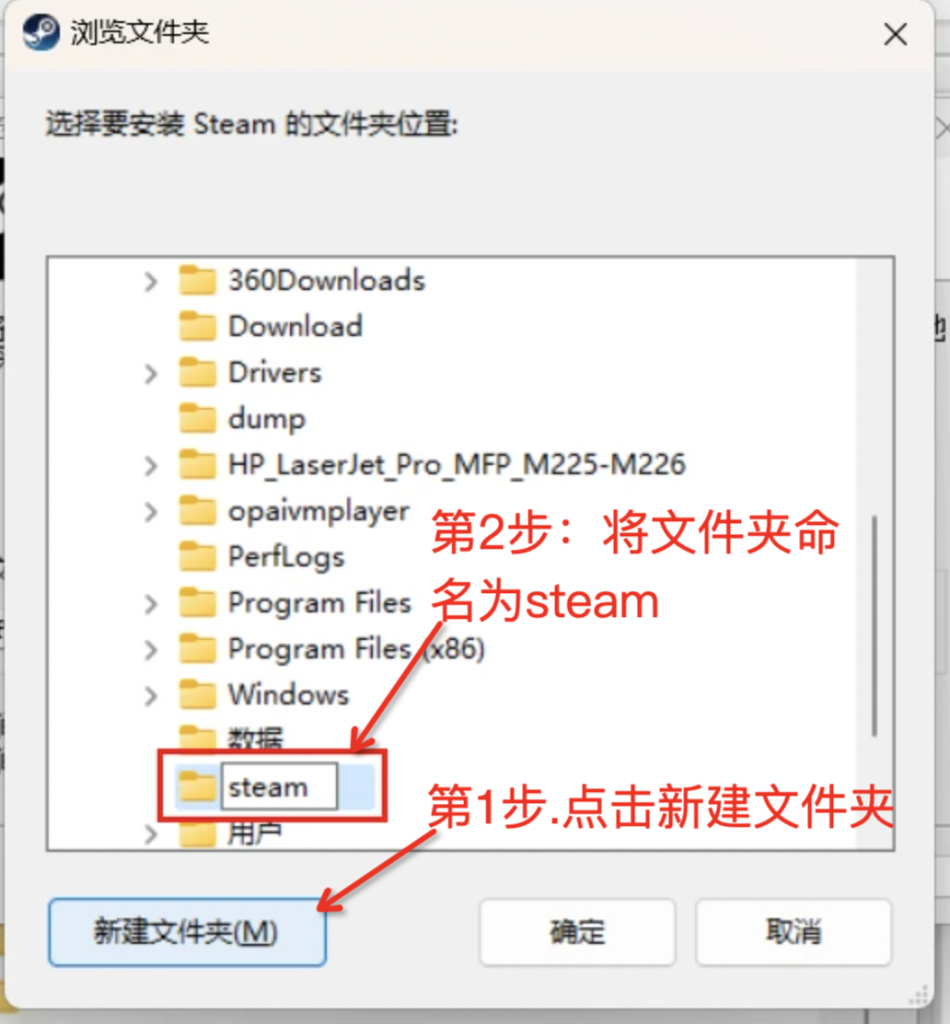Select the PerfLogs folder icon
The width and height of the screenshot is (950, 1024).
tap(197, 556)
